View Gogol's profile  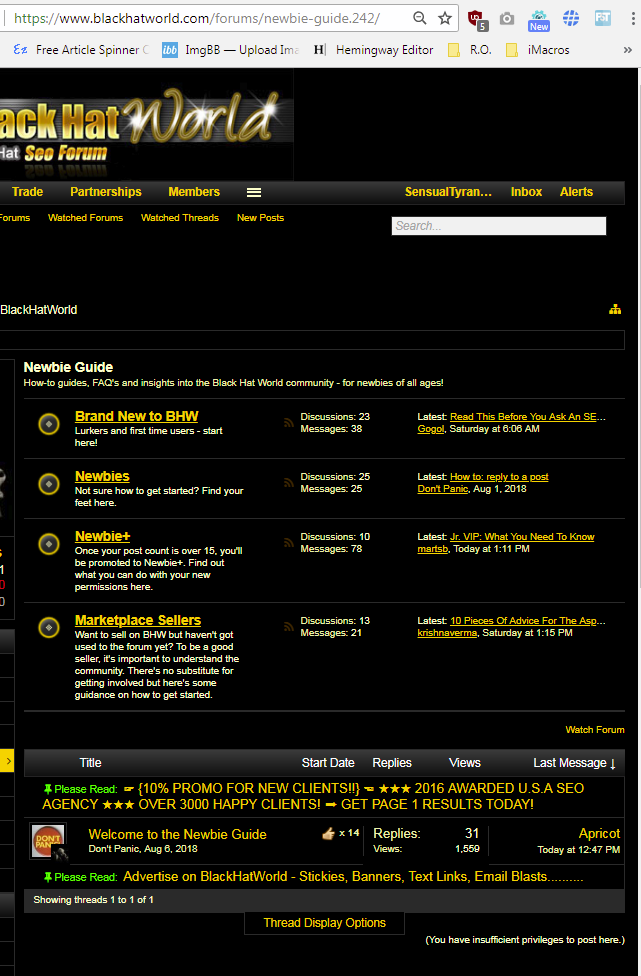[431, 429]
